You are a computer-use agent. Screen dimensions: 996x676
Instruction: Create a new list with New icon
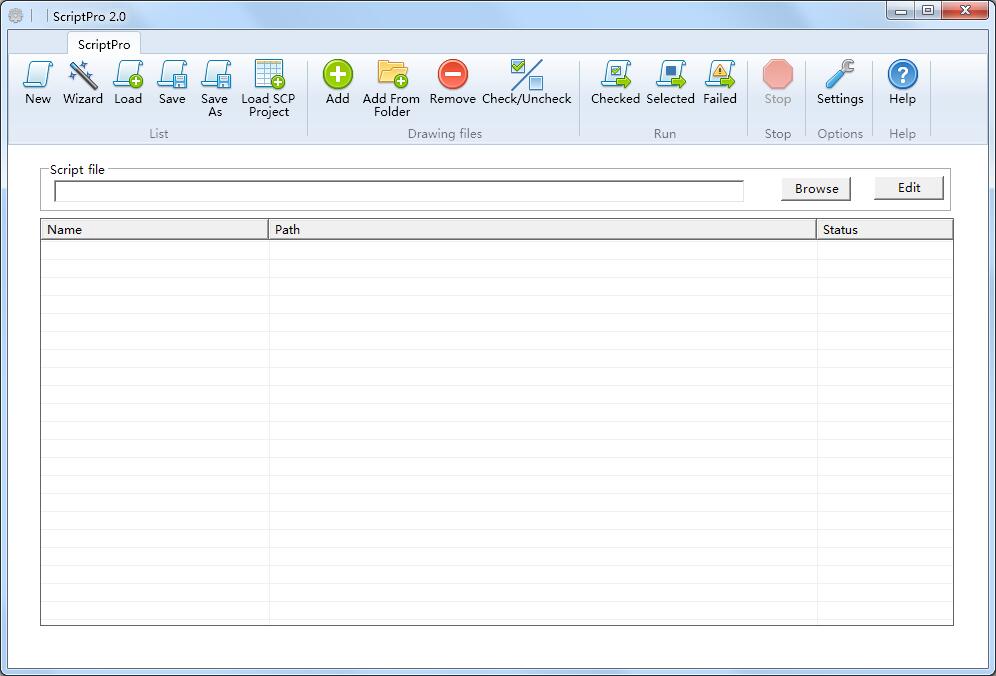[38, 82]
